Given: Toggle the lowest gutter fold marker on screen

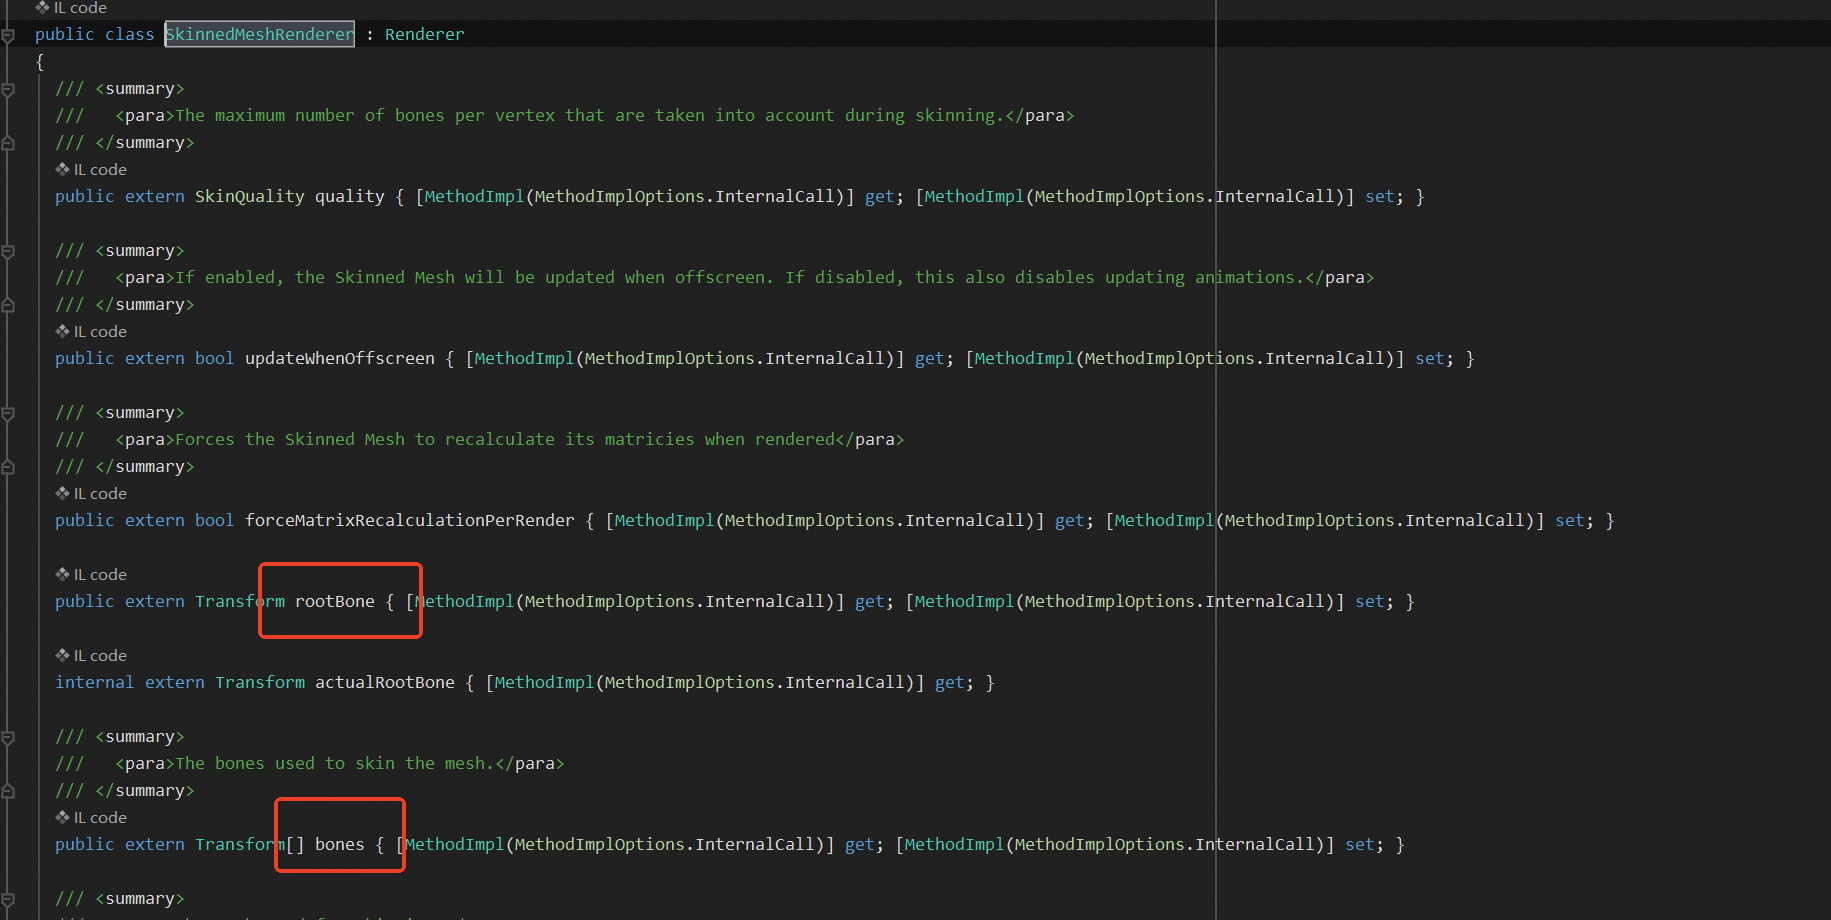Looking at the screenshot, I should tap(8, 898).
